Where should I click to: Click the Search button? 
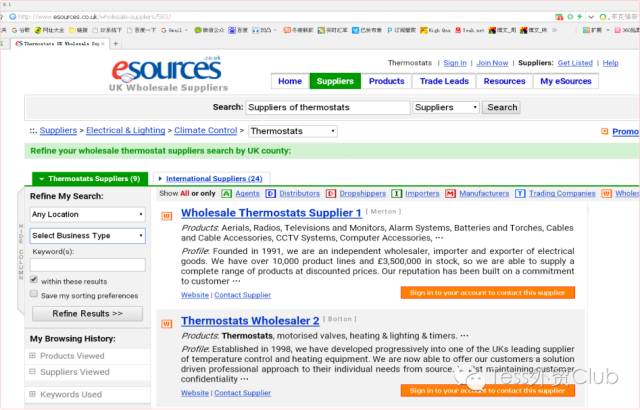(x=502, y=107)
